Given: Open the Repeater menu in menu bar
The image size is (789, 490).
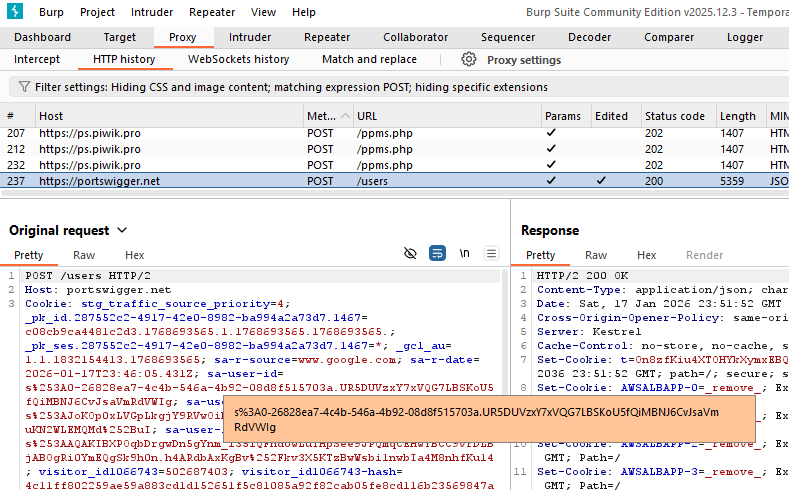Looking at the screenshot, I should [x=212, y=12].
